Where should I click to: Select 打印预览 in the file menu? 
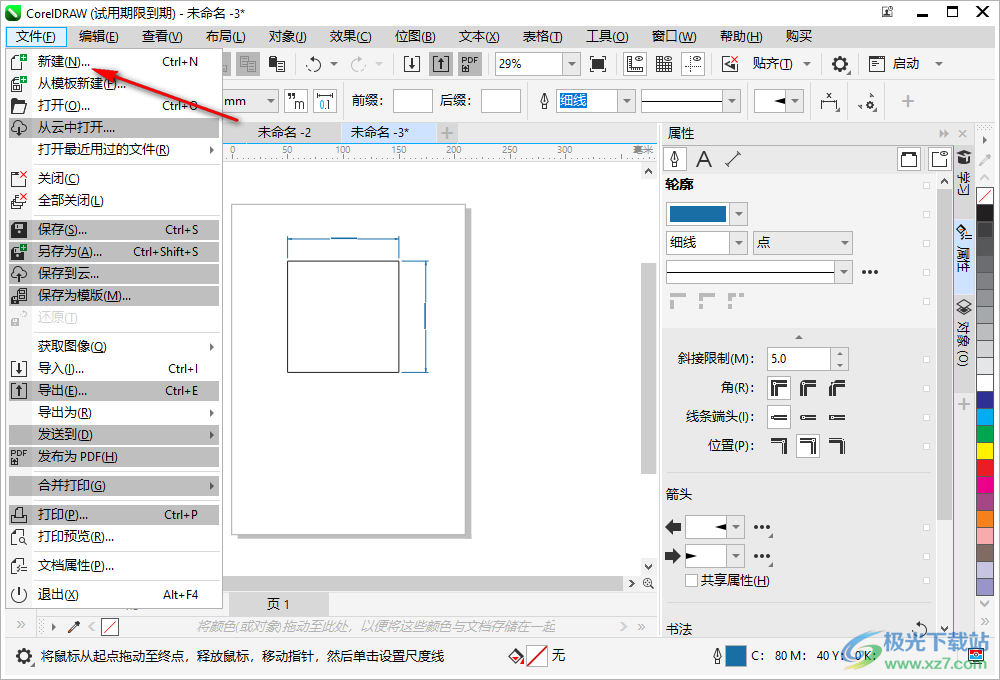pos(114,537)
